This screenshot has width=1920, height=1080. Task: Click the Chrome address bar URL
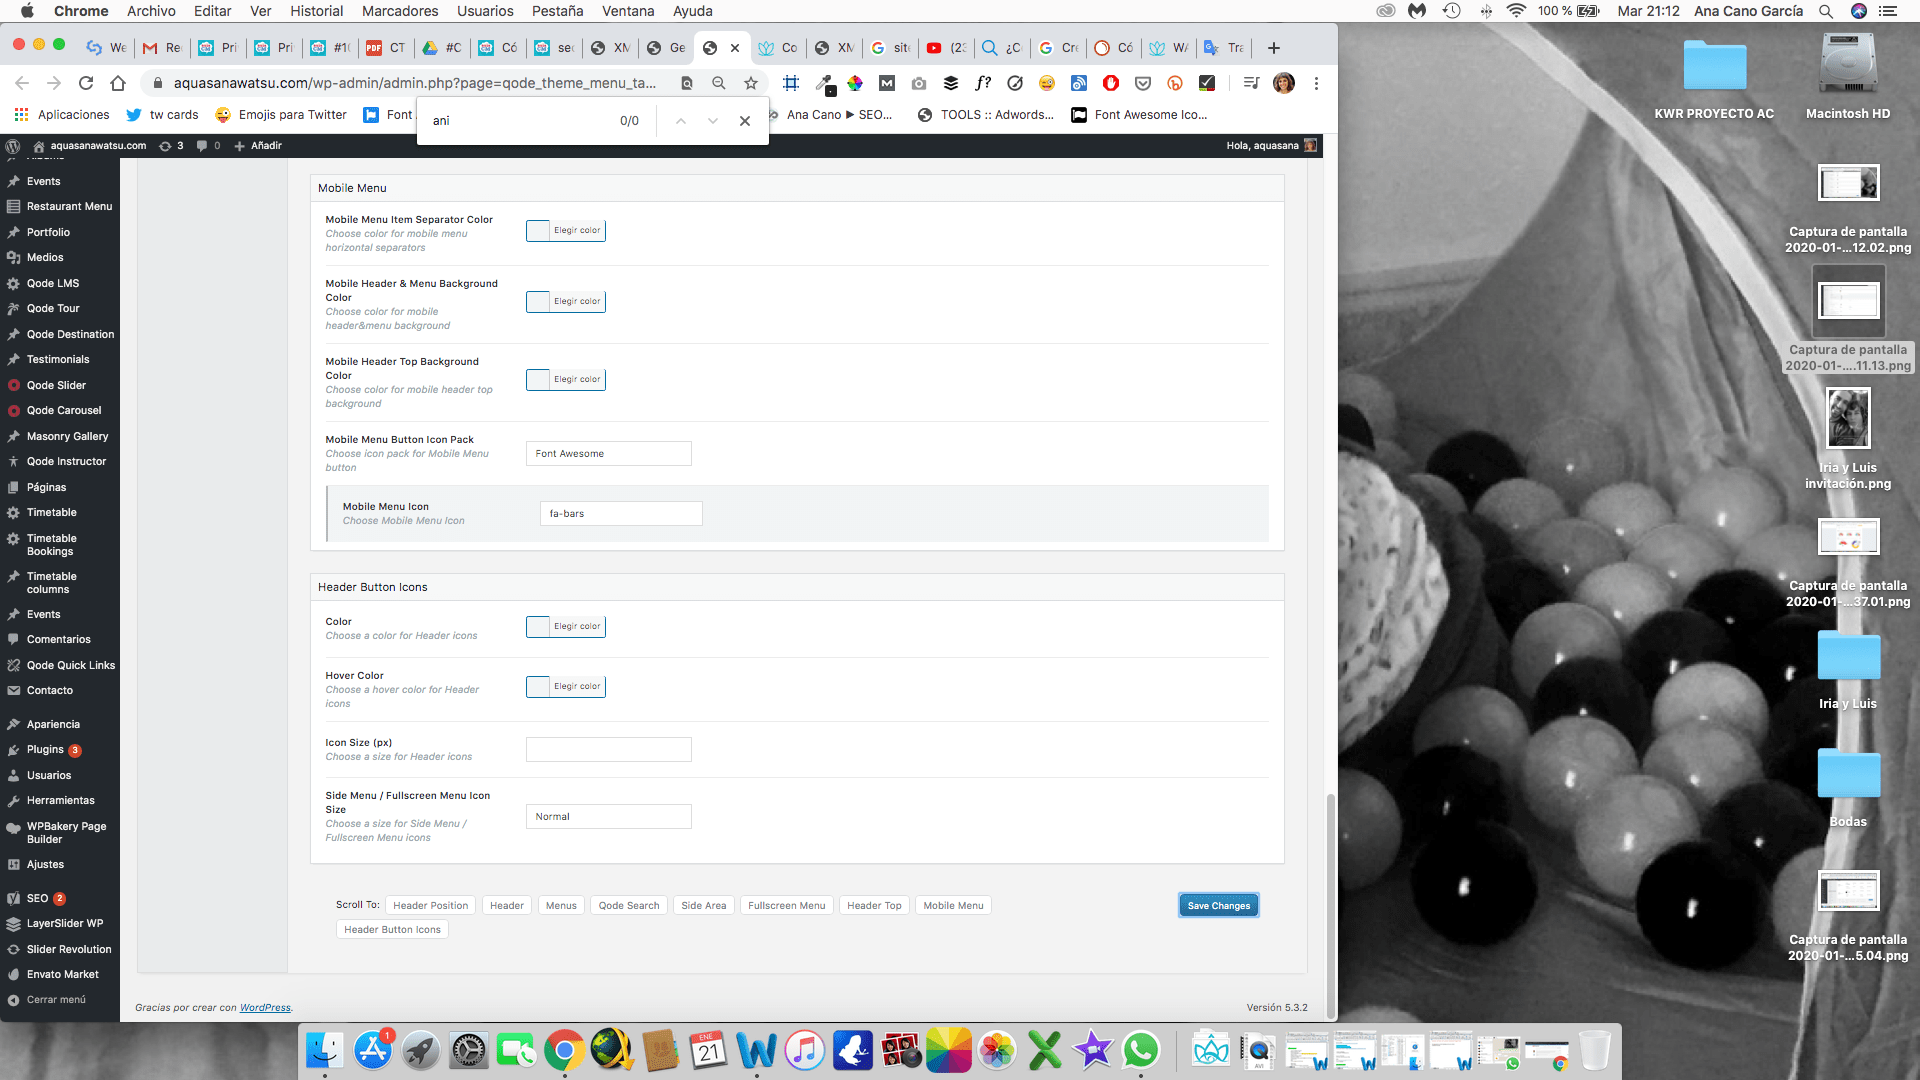pos(414,83)
